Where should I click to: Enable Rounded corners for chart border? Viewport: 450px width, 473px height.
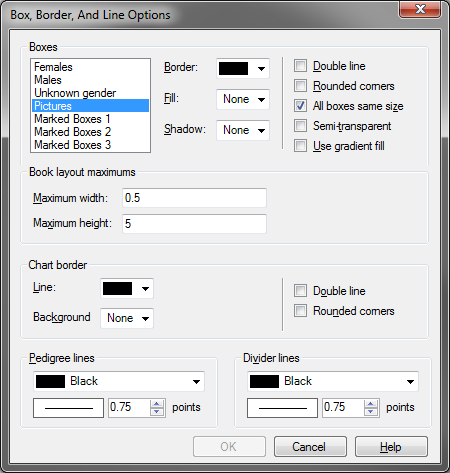pos(300,311)
